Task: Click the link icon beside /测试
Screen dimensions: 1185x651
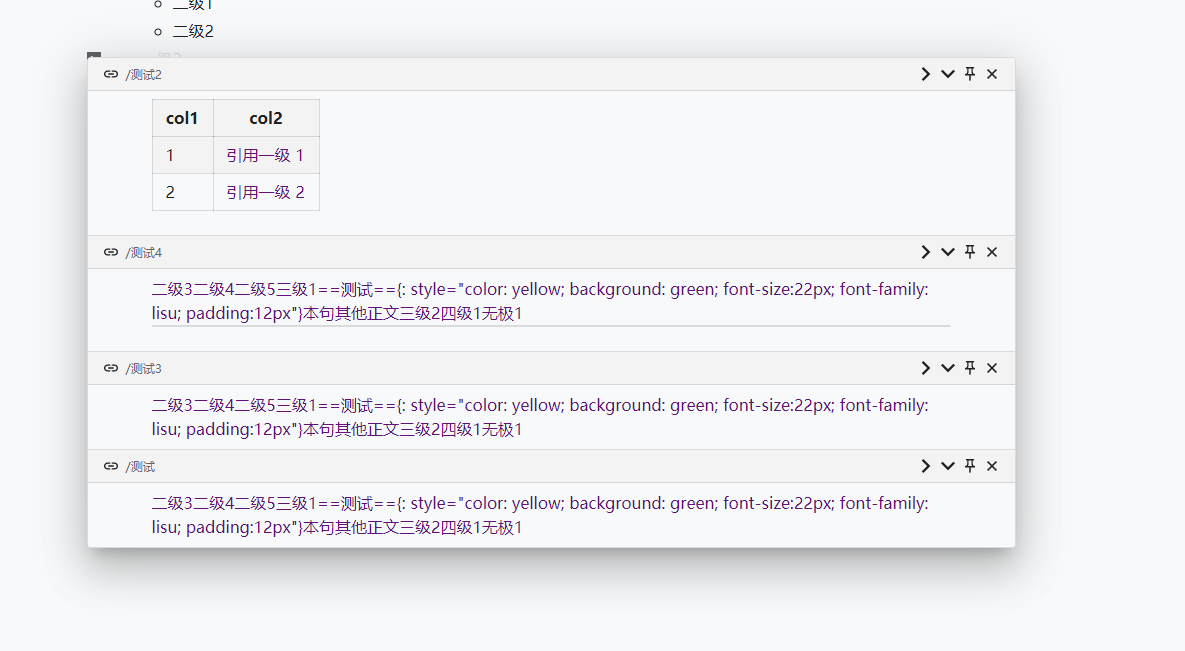Action: coord(111,466)
